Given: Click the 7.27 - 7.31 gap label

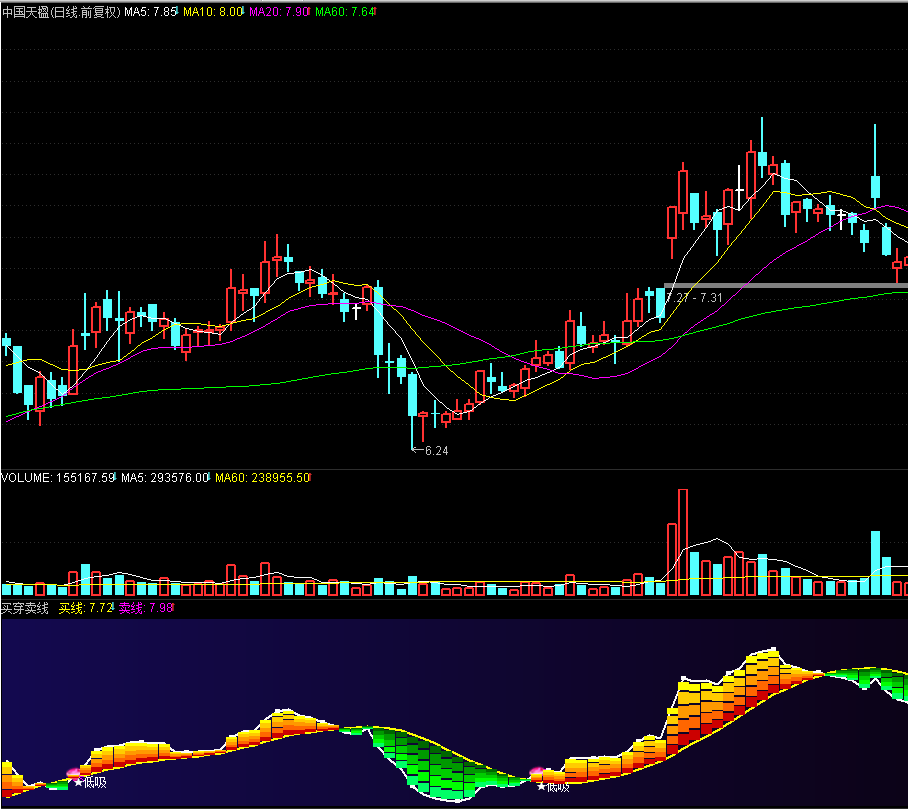Looking at the screenshot, I should coord(694,298).
